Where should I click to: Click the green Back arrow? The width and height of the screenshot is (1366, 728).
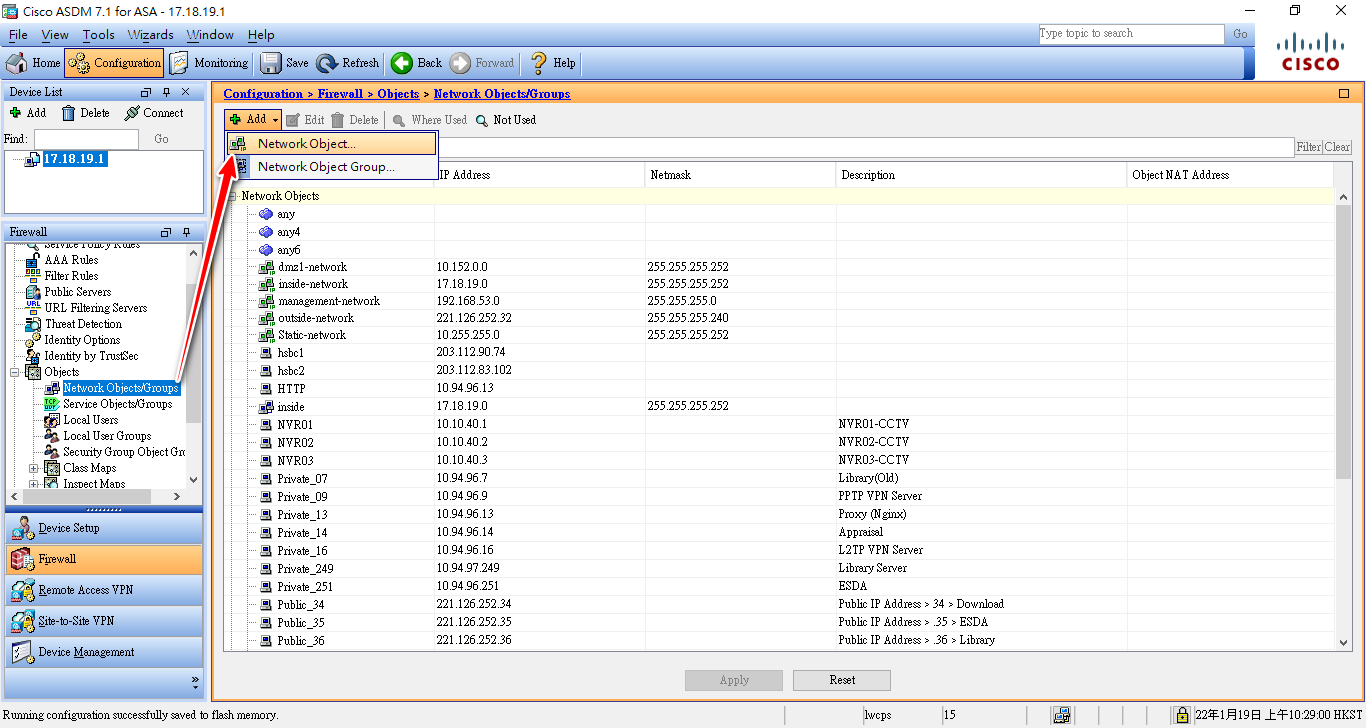point(402,63)
